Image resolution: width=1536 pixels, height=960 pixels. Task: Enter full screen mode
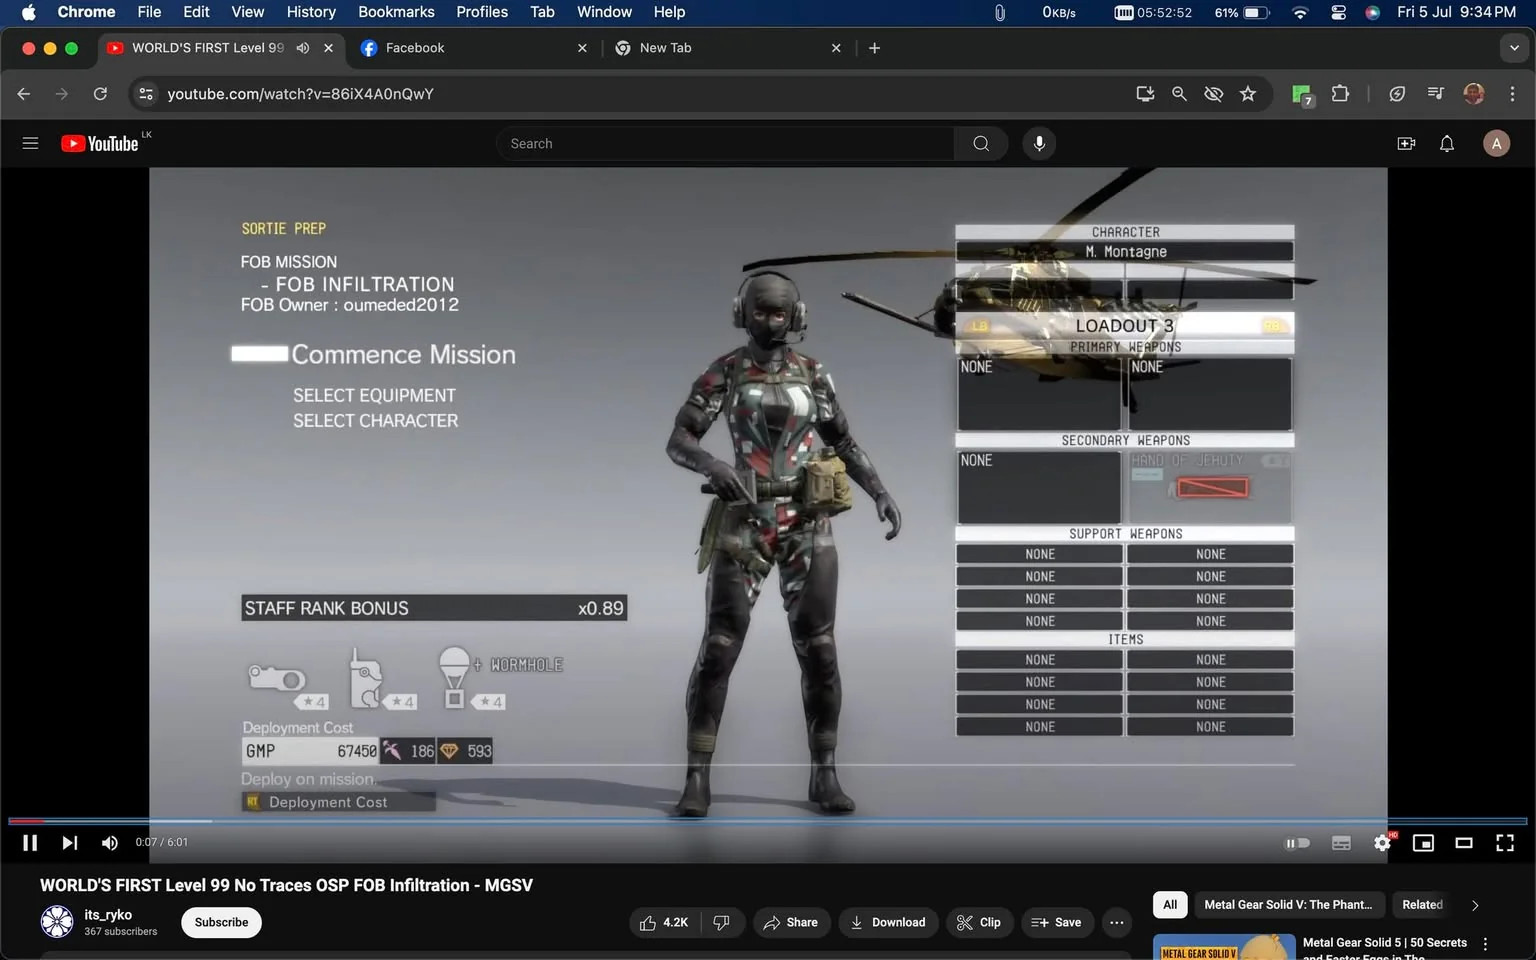pos(1505,843)
